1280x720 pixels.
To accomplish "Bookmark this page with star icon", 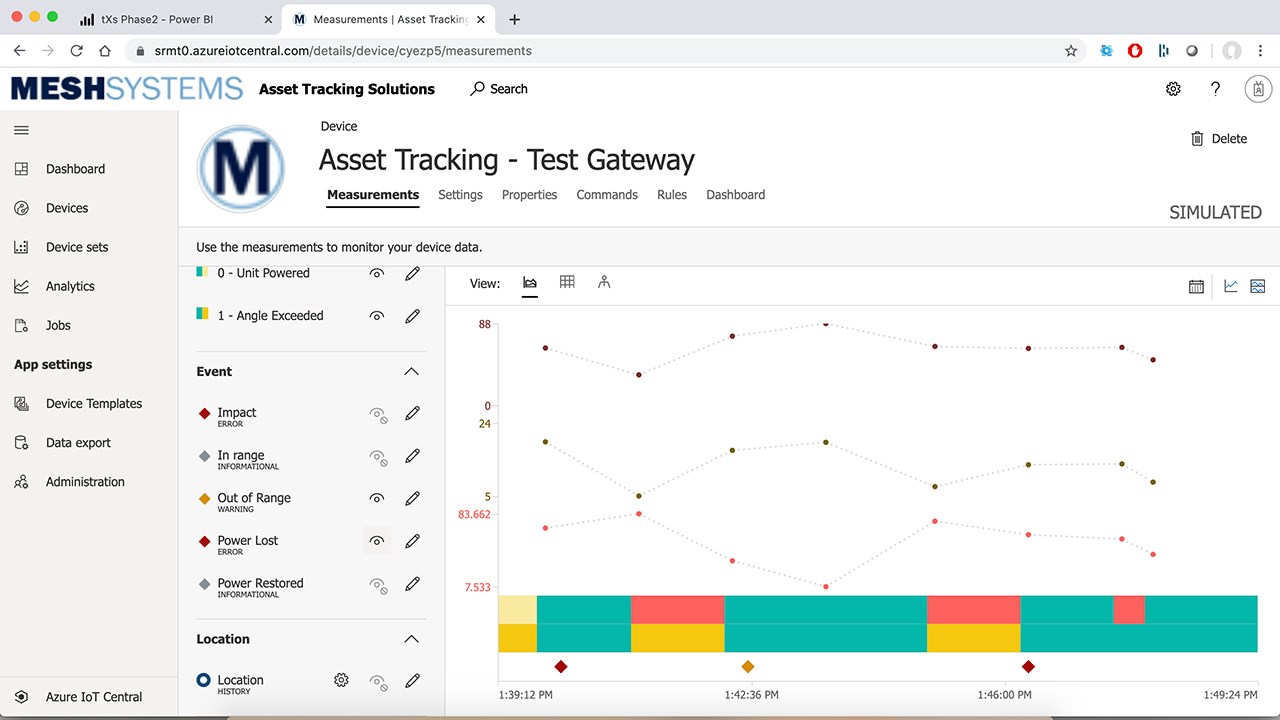I will click(x=1071, y=50).
